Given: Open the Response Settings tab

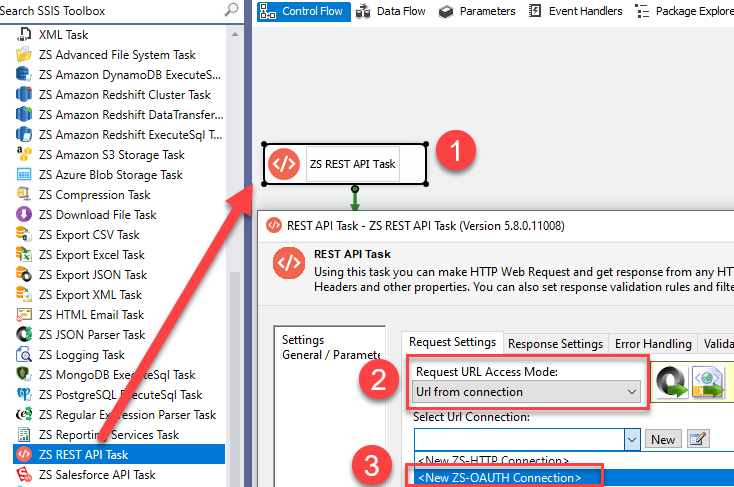Looking at the screenshot, I should tap(555, 344).
